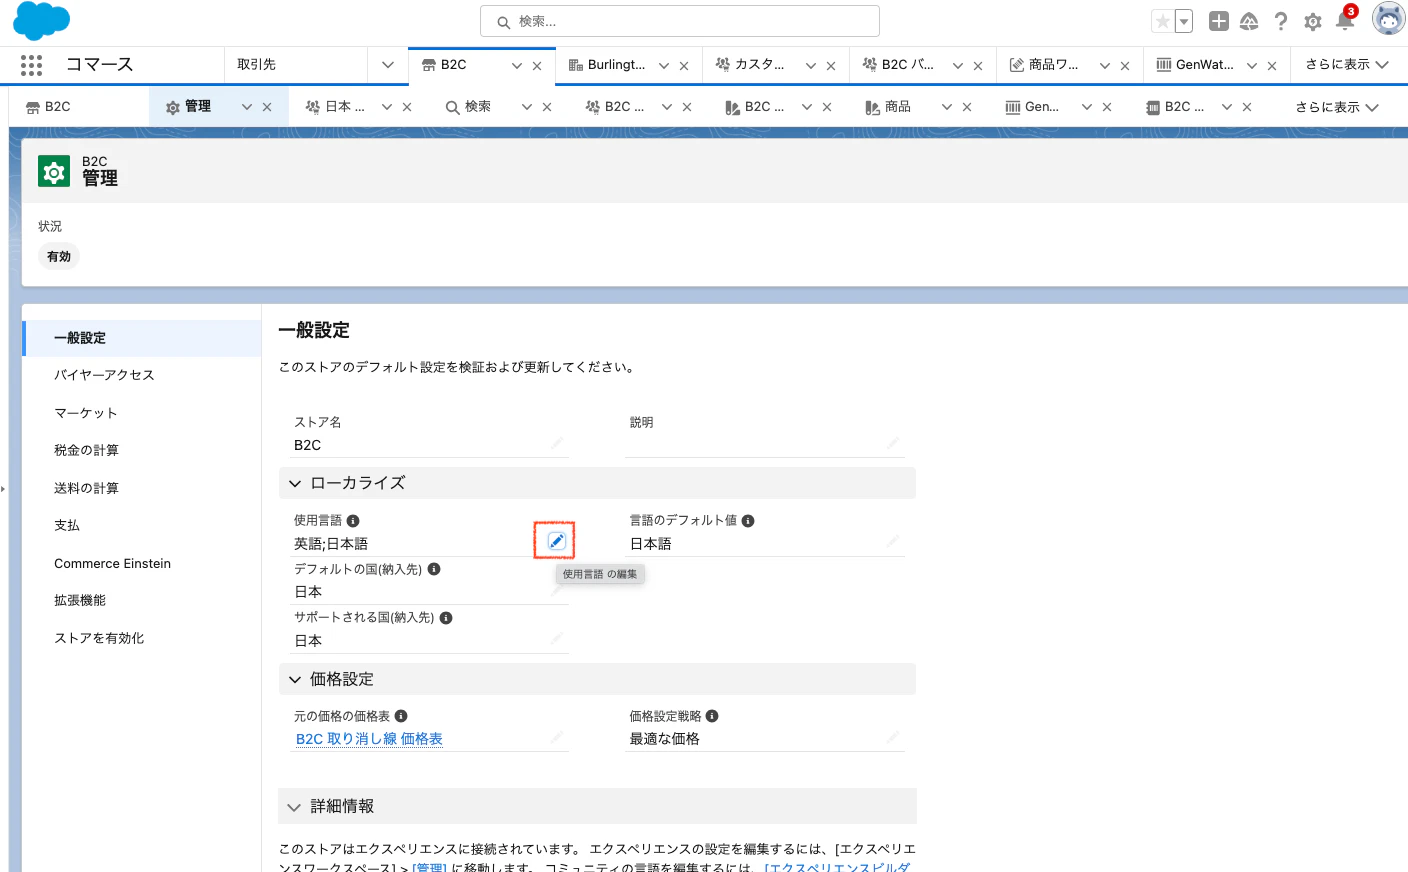The image size is (1408, 872).
Task: Show info tooltip for デフォルトの国(納入先)
Action: pyautogui.click(x=434, y=569)
